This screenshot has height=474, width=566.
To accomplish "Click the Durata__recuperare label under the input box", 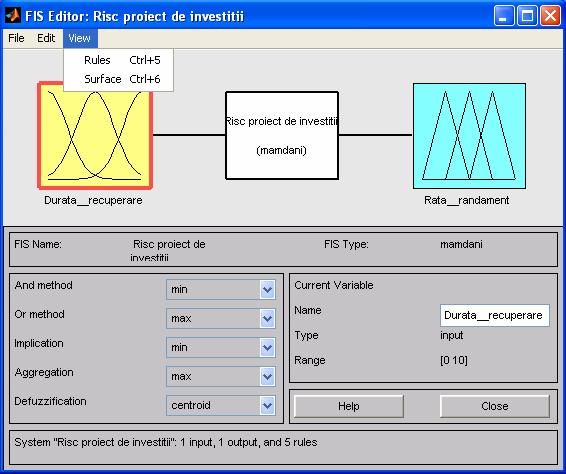I will (x=93, y=200).
